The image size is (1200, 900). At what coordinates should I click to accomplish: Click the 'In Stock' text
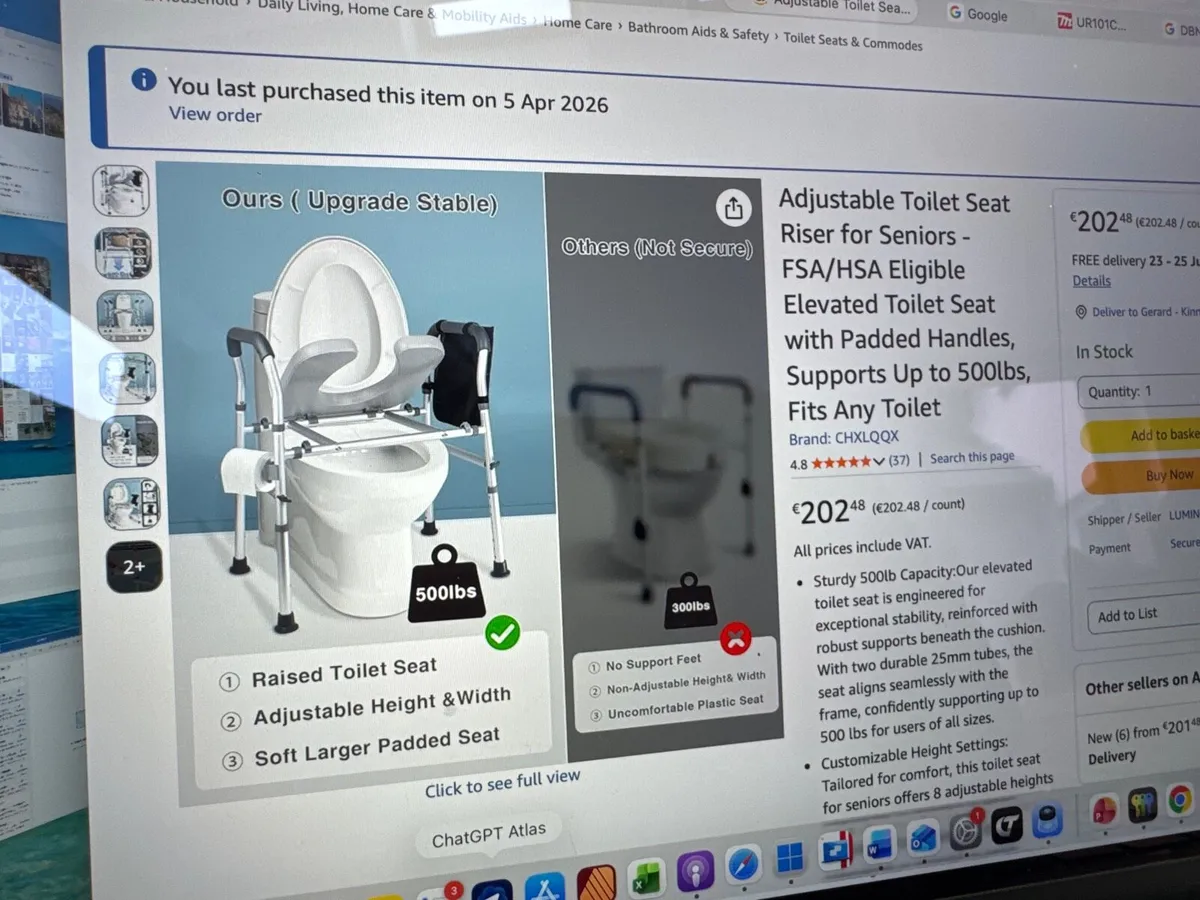pos(1104,352)
